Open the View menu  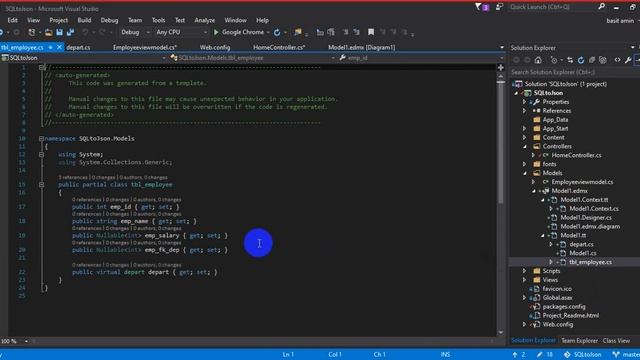coord(33,20)
